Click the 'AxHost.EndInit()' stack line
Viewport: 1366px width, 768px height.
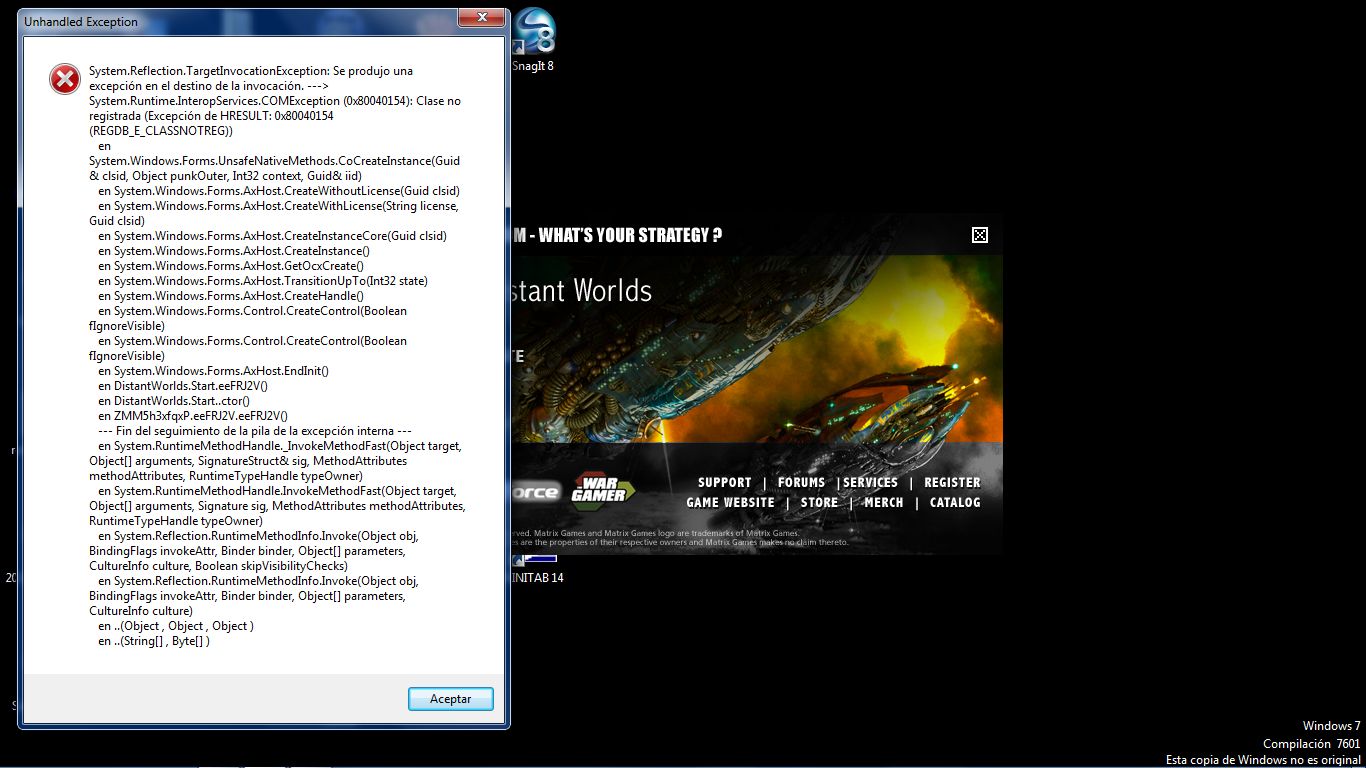214,371
